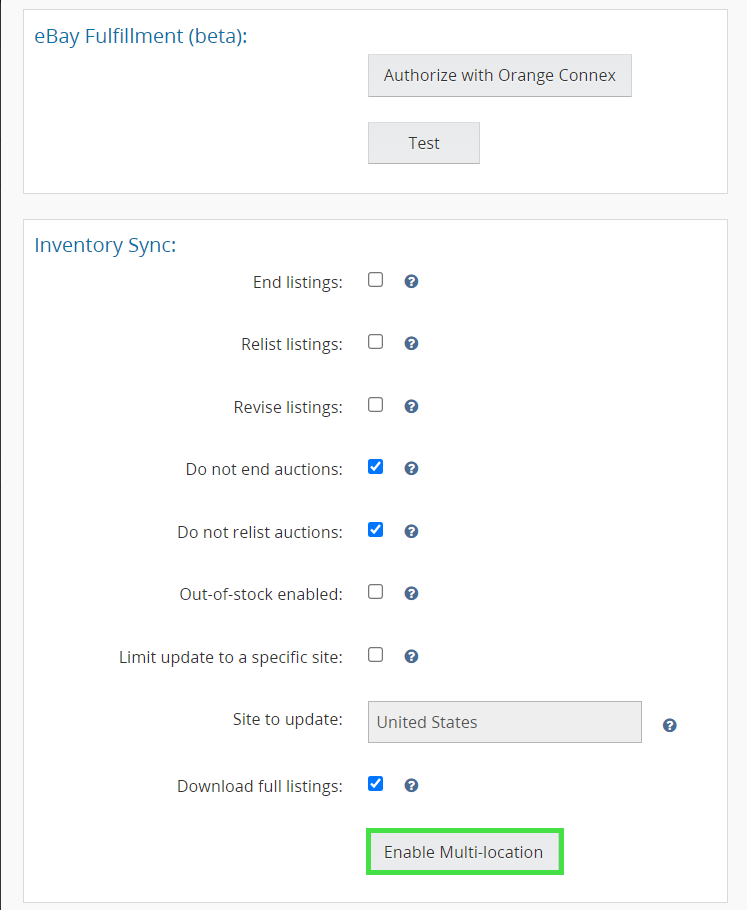Viewport: 747px width, 910px height.
Task: View help for Limit update to specific site
Action: pyautogui.click(x=411, y=656)
